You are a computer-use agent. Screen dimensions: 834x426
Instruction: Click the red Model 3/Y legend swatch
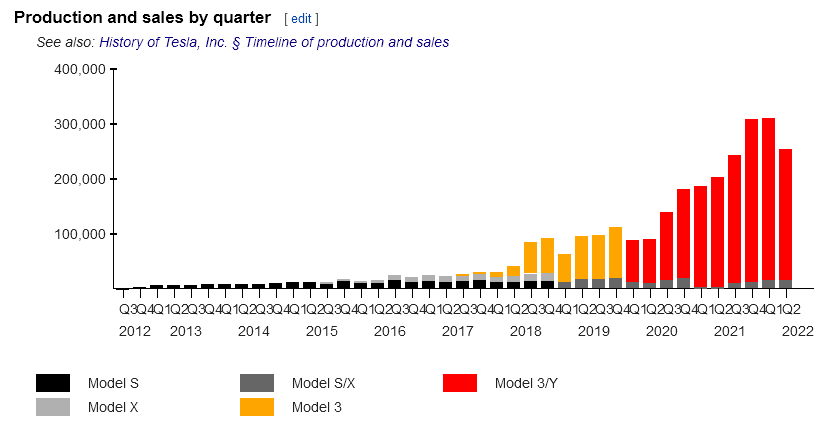pos(460,383)
